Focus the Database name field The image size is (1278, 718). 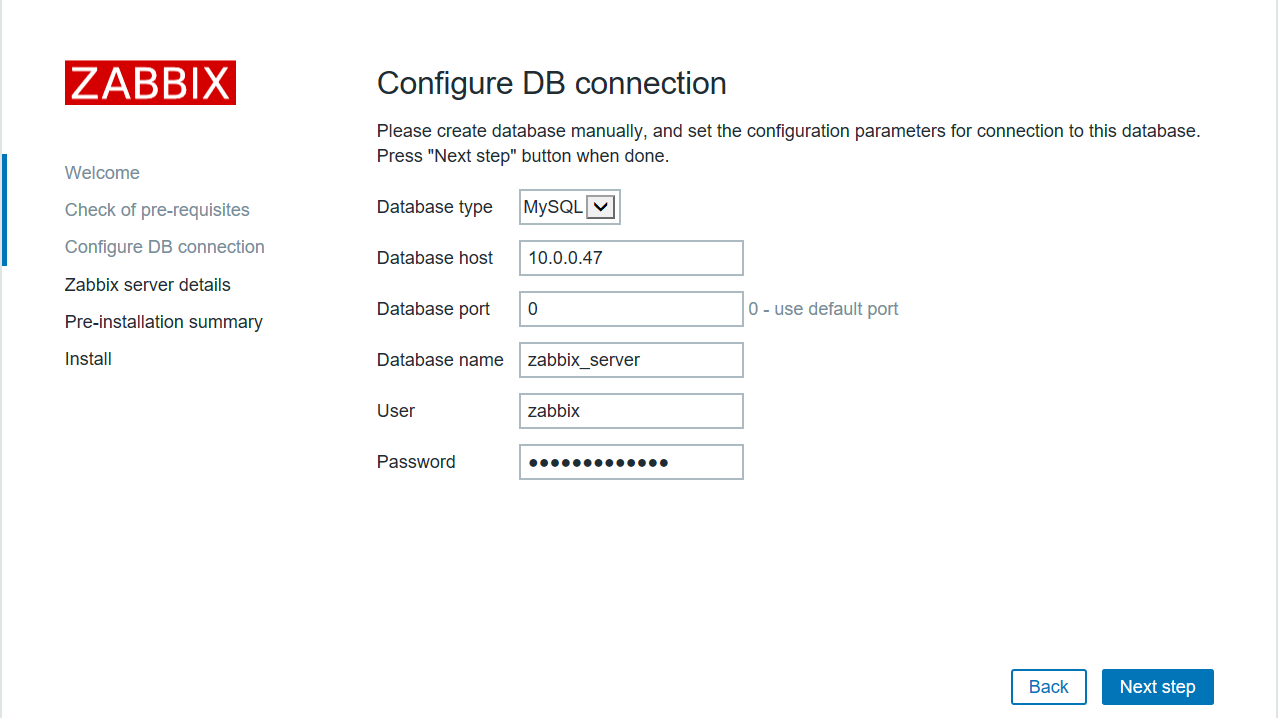(x=631, y=360)
